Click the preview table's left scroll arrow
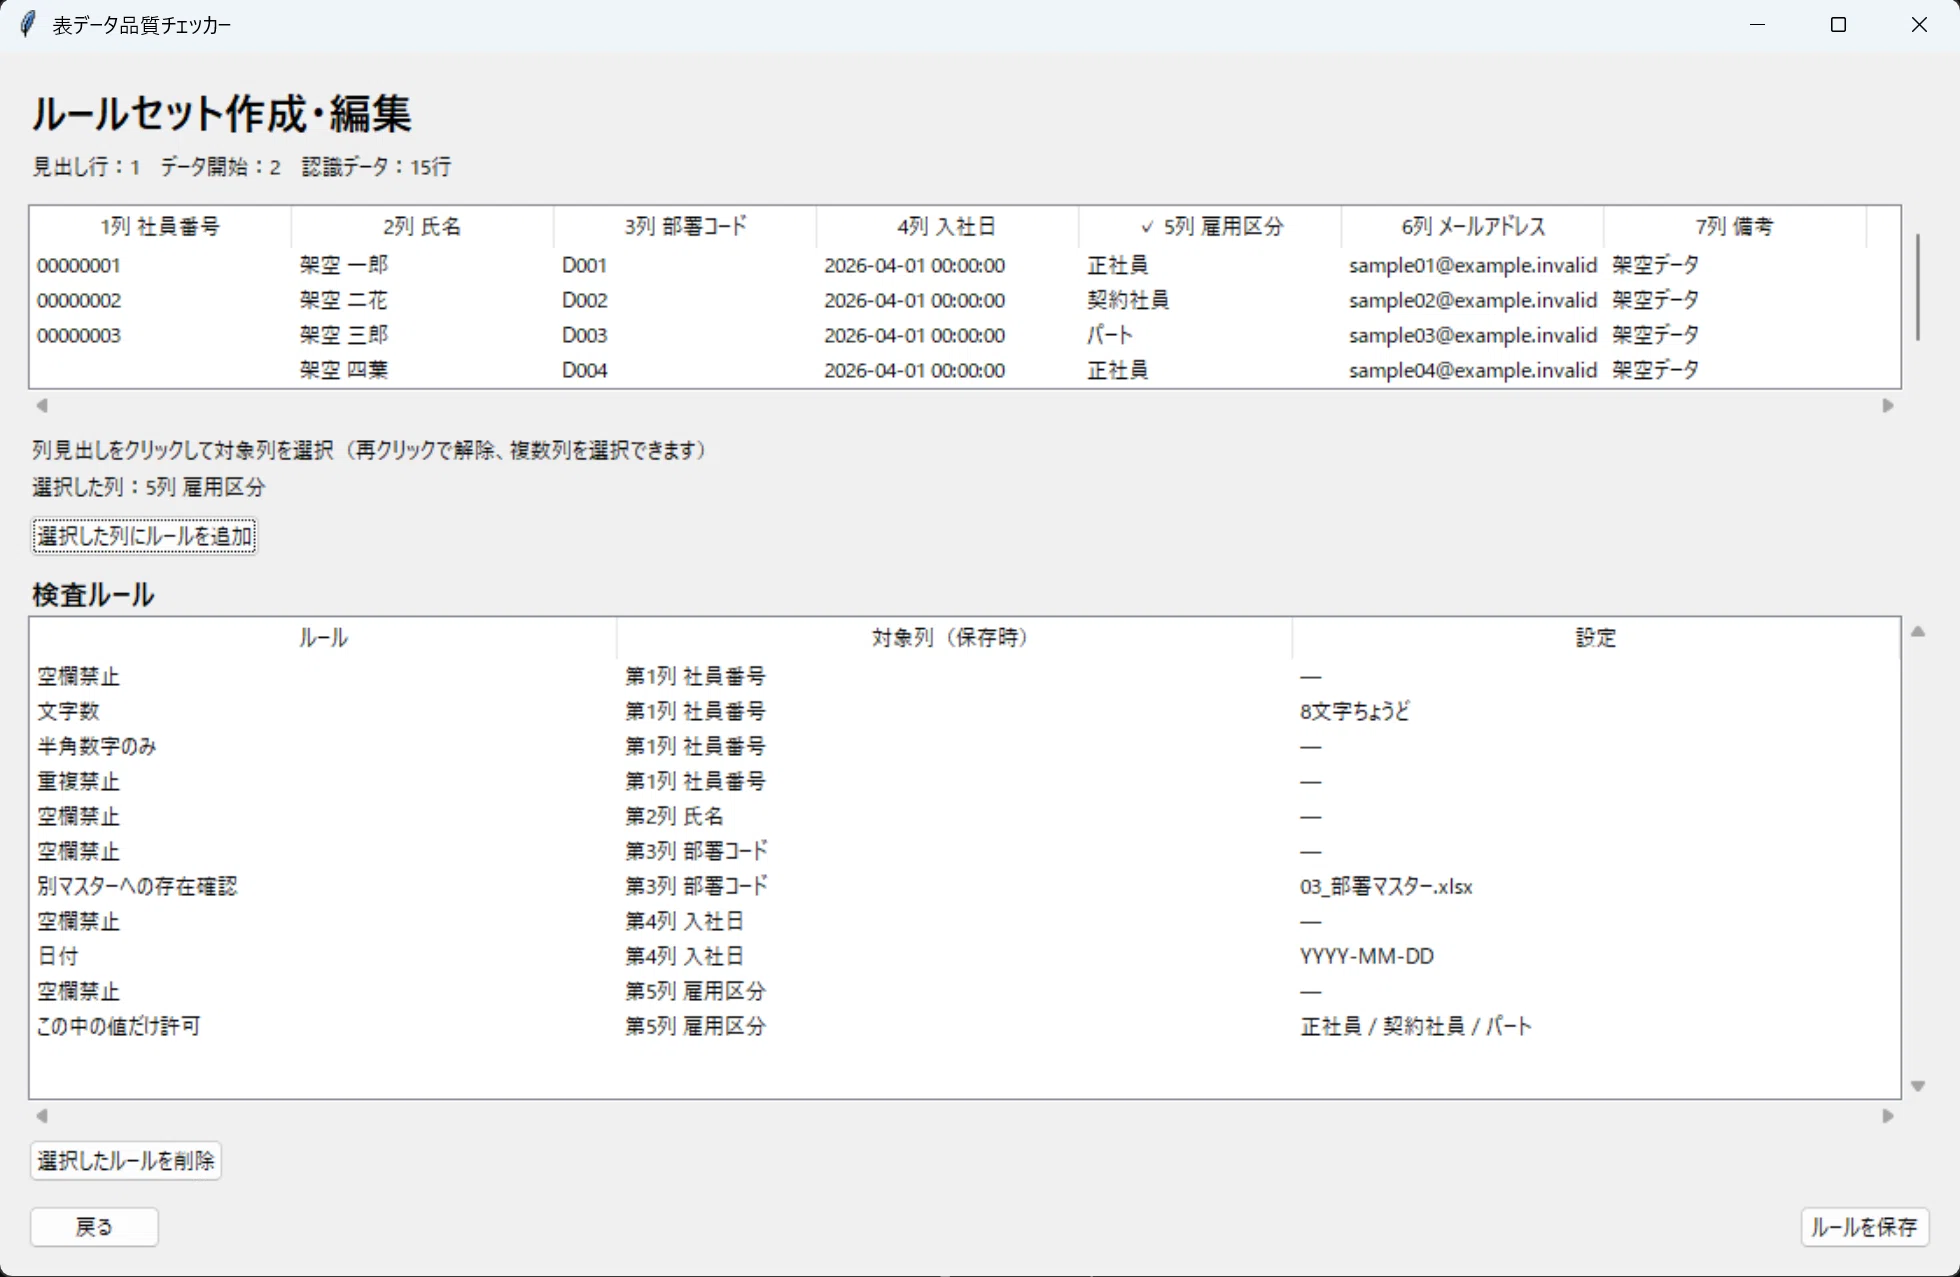This screenshot has width=1960, height=1277. pyautogui.click(x=41, y=405)
